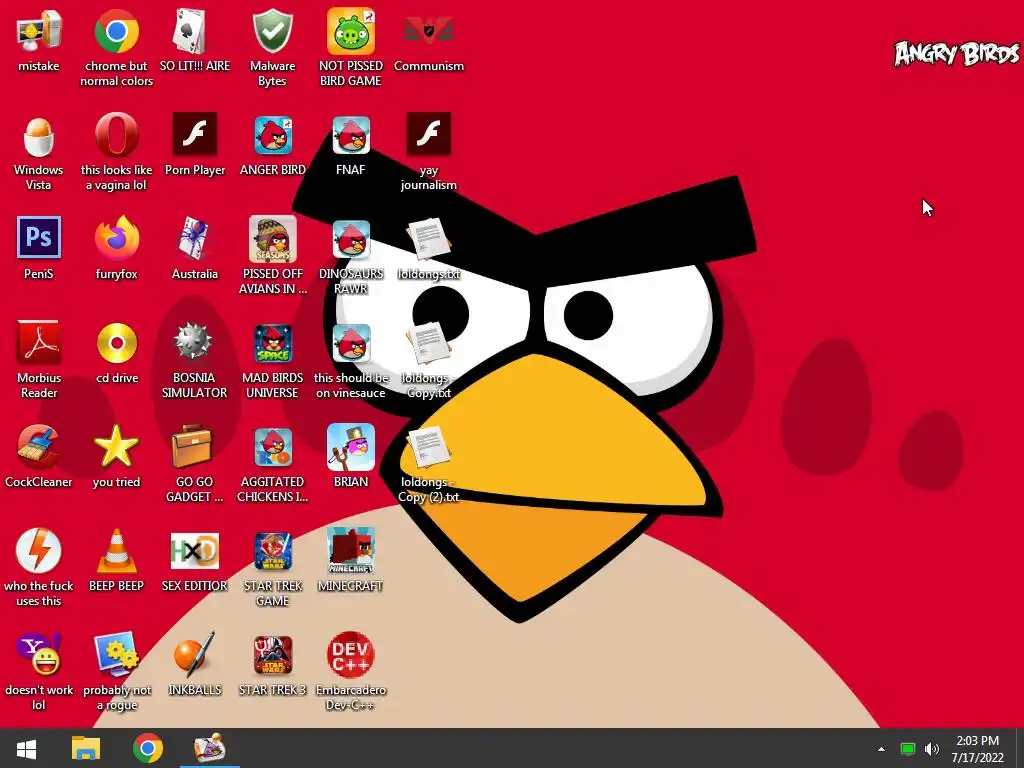The image size is (1024, 768).
Task: Launch 'chrome but normal colors' desktop shortcut
Action: pyautogui.click(x=116, y=31)
